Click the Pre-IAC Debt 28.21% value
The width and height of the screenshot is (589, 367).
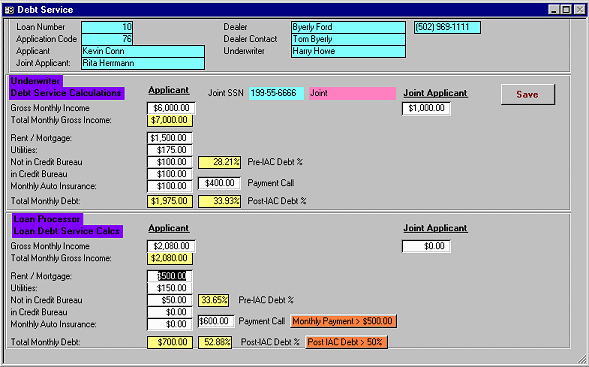(x=219, y=162)
